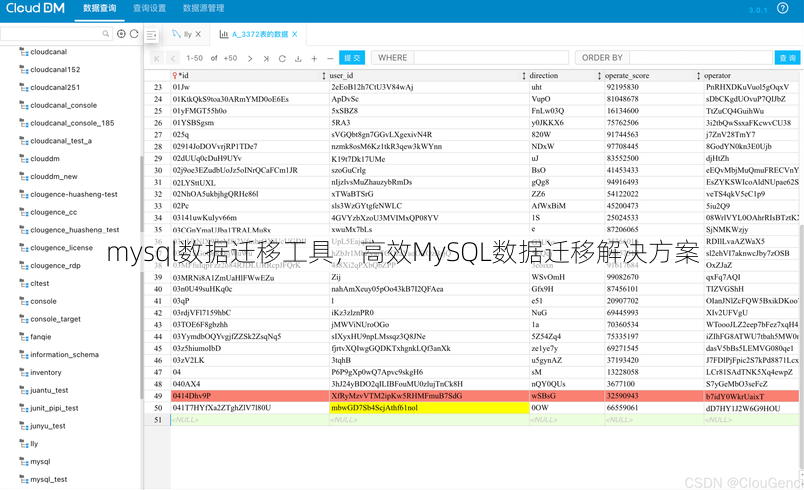The image size is (804, 490).
Task: Click row number 30 in the grid
Action: (x=158, y=170)
